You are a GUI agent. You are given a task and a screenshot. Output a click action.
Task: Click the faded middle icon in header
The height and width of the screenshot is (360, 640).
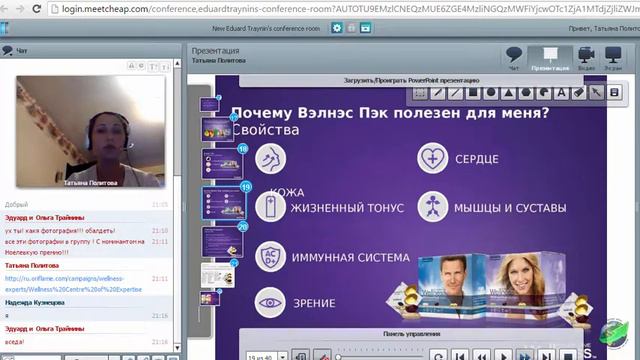click(351, 28)
